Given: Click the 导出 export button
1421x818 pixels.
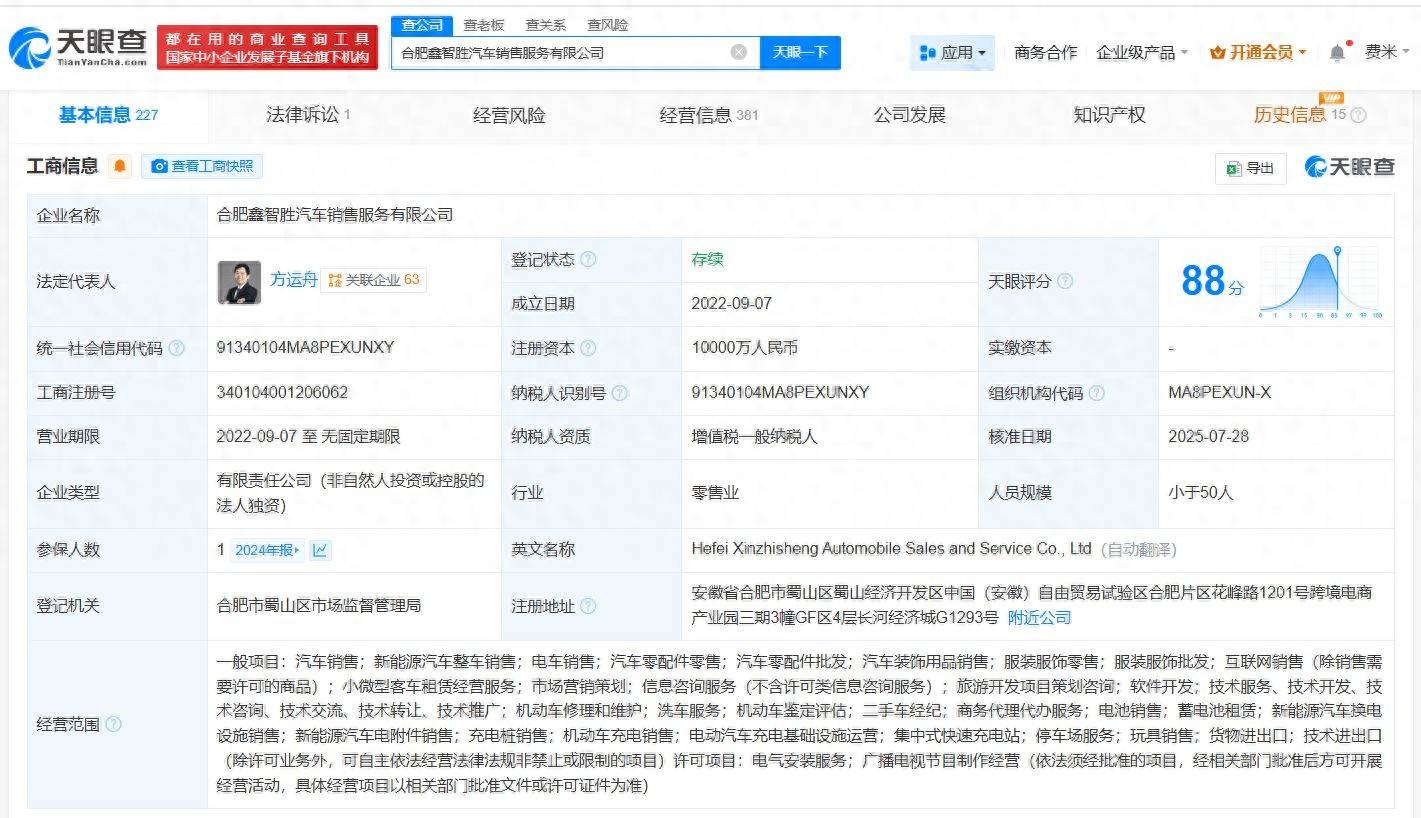Looking at the screenshot, I should (1250, 168).
